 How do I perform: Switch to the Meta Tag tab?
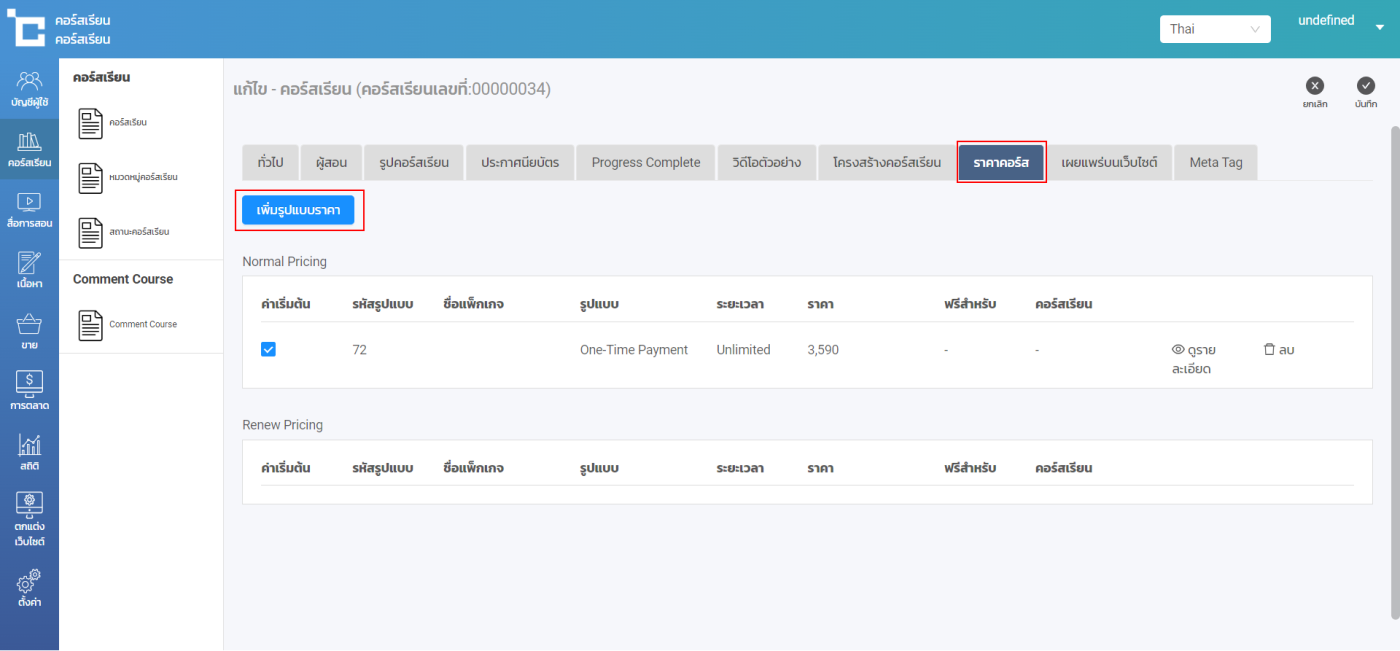1215,162
